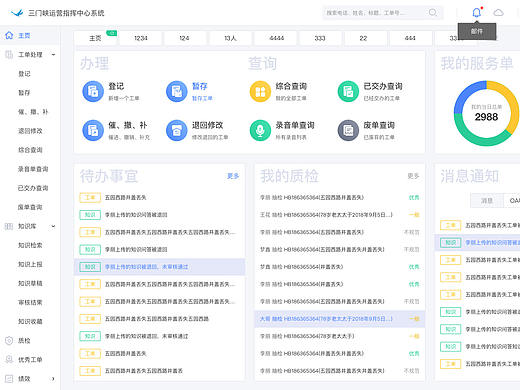Open 知识收藏 in the sidebar menu
Image resolution: width=520 pixels, height=390 pixels.
point(30,321)
